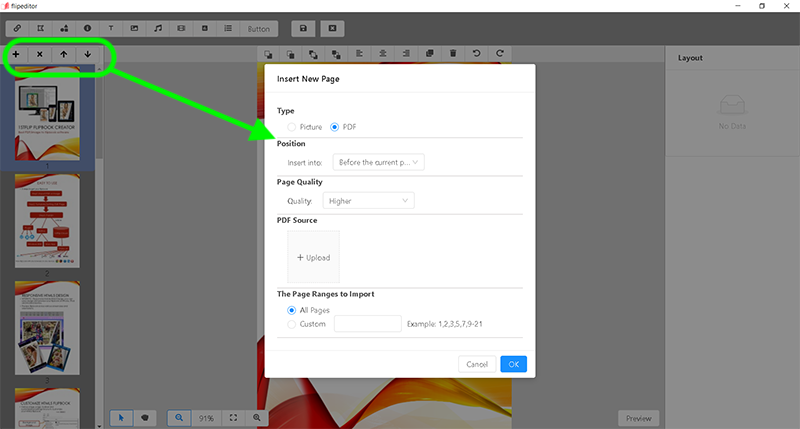Click the Layout panel header
Viewport: 800px width, 429px height.
tap(690, 58)
